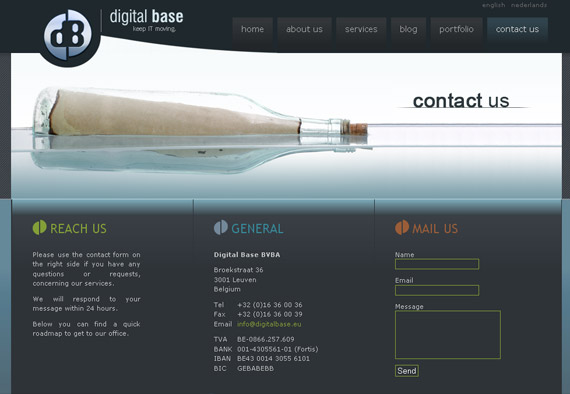Click the Fax number '+32 (0)16 36 00 39'
The height and width of the screenshot is (394, 570).
point(270,314)
